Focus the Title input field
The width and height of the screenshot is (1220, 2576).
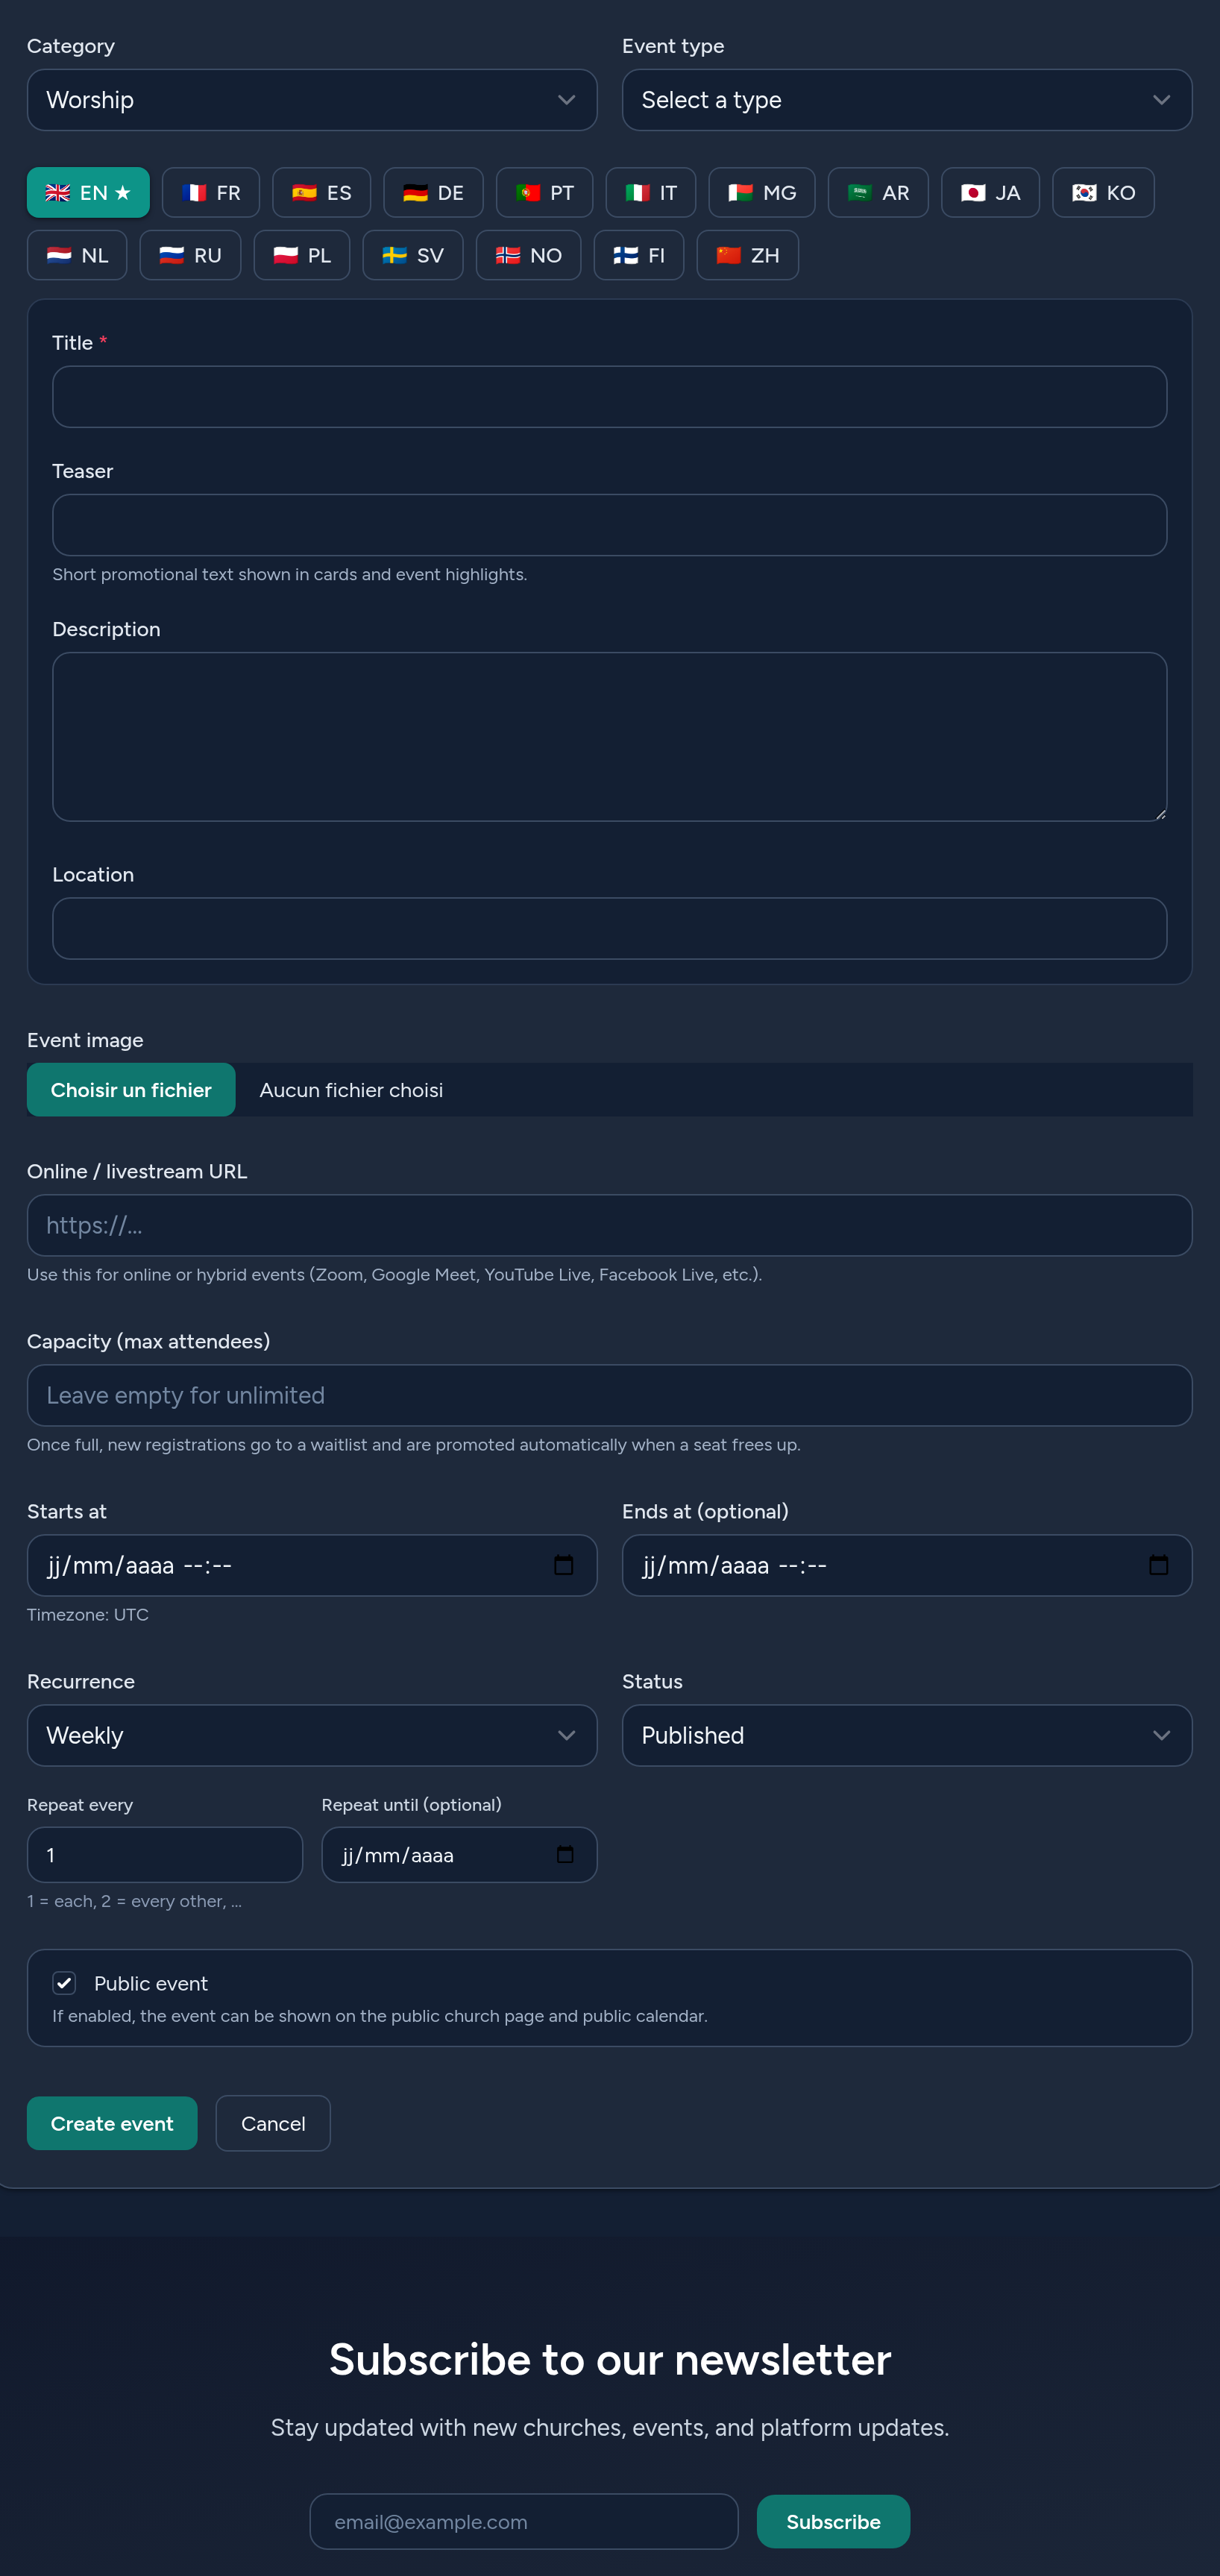click(x=610, y=397)
